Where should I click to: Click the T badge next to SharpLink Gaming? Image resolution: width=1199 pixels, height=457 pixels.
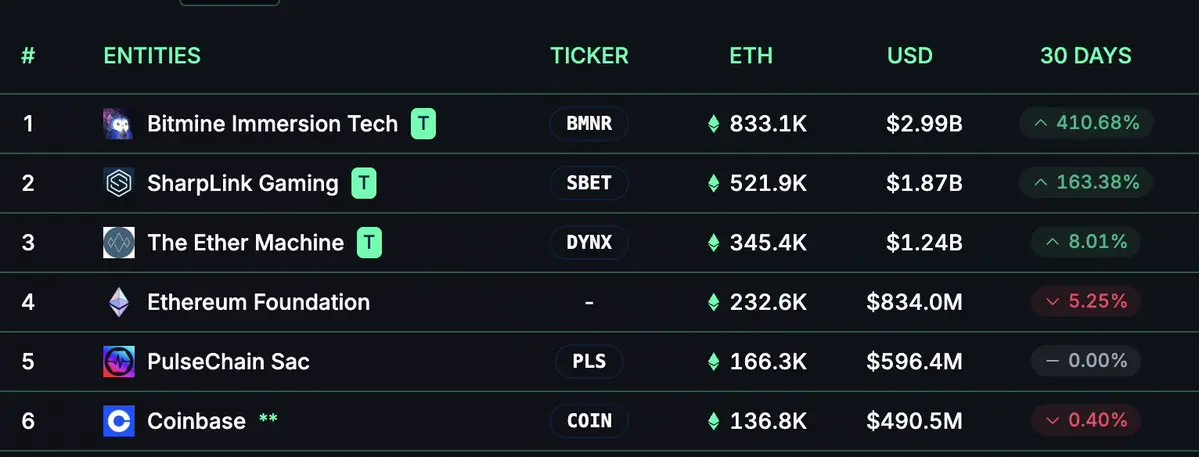coord(364,183)
